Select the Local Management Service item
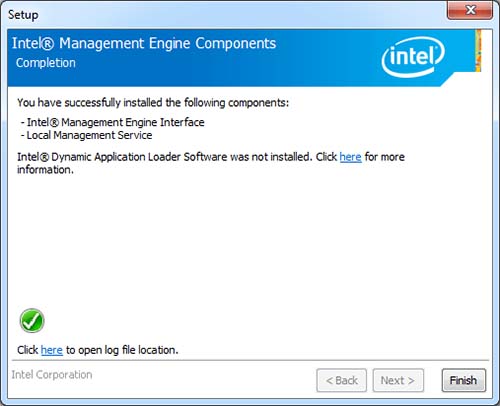The image size is (500, 406). pos(86,135)
